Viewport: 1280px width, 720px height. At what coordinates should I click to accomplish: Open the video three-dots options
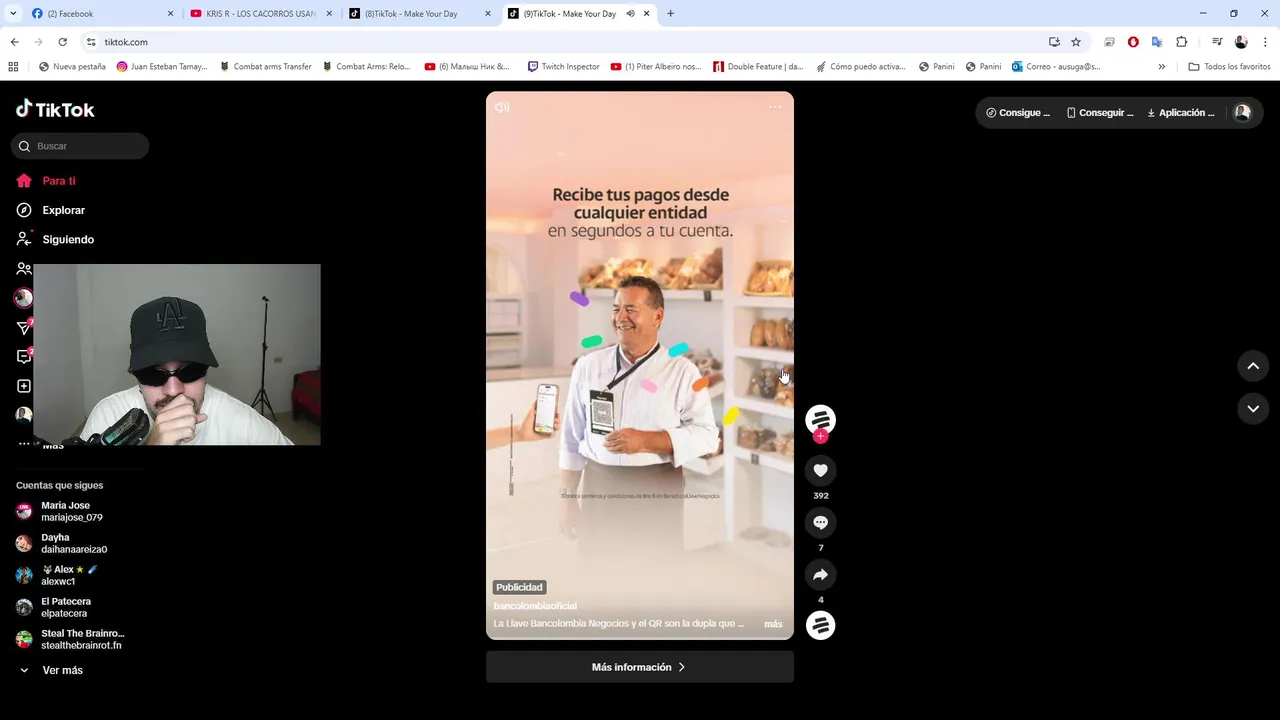click(775, 107)
